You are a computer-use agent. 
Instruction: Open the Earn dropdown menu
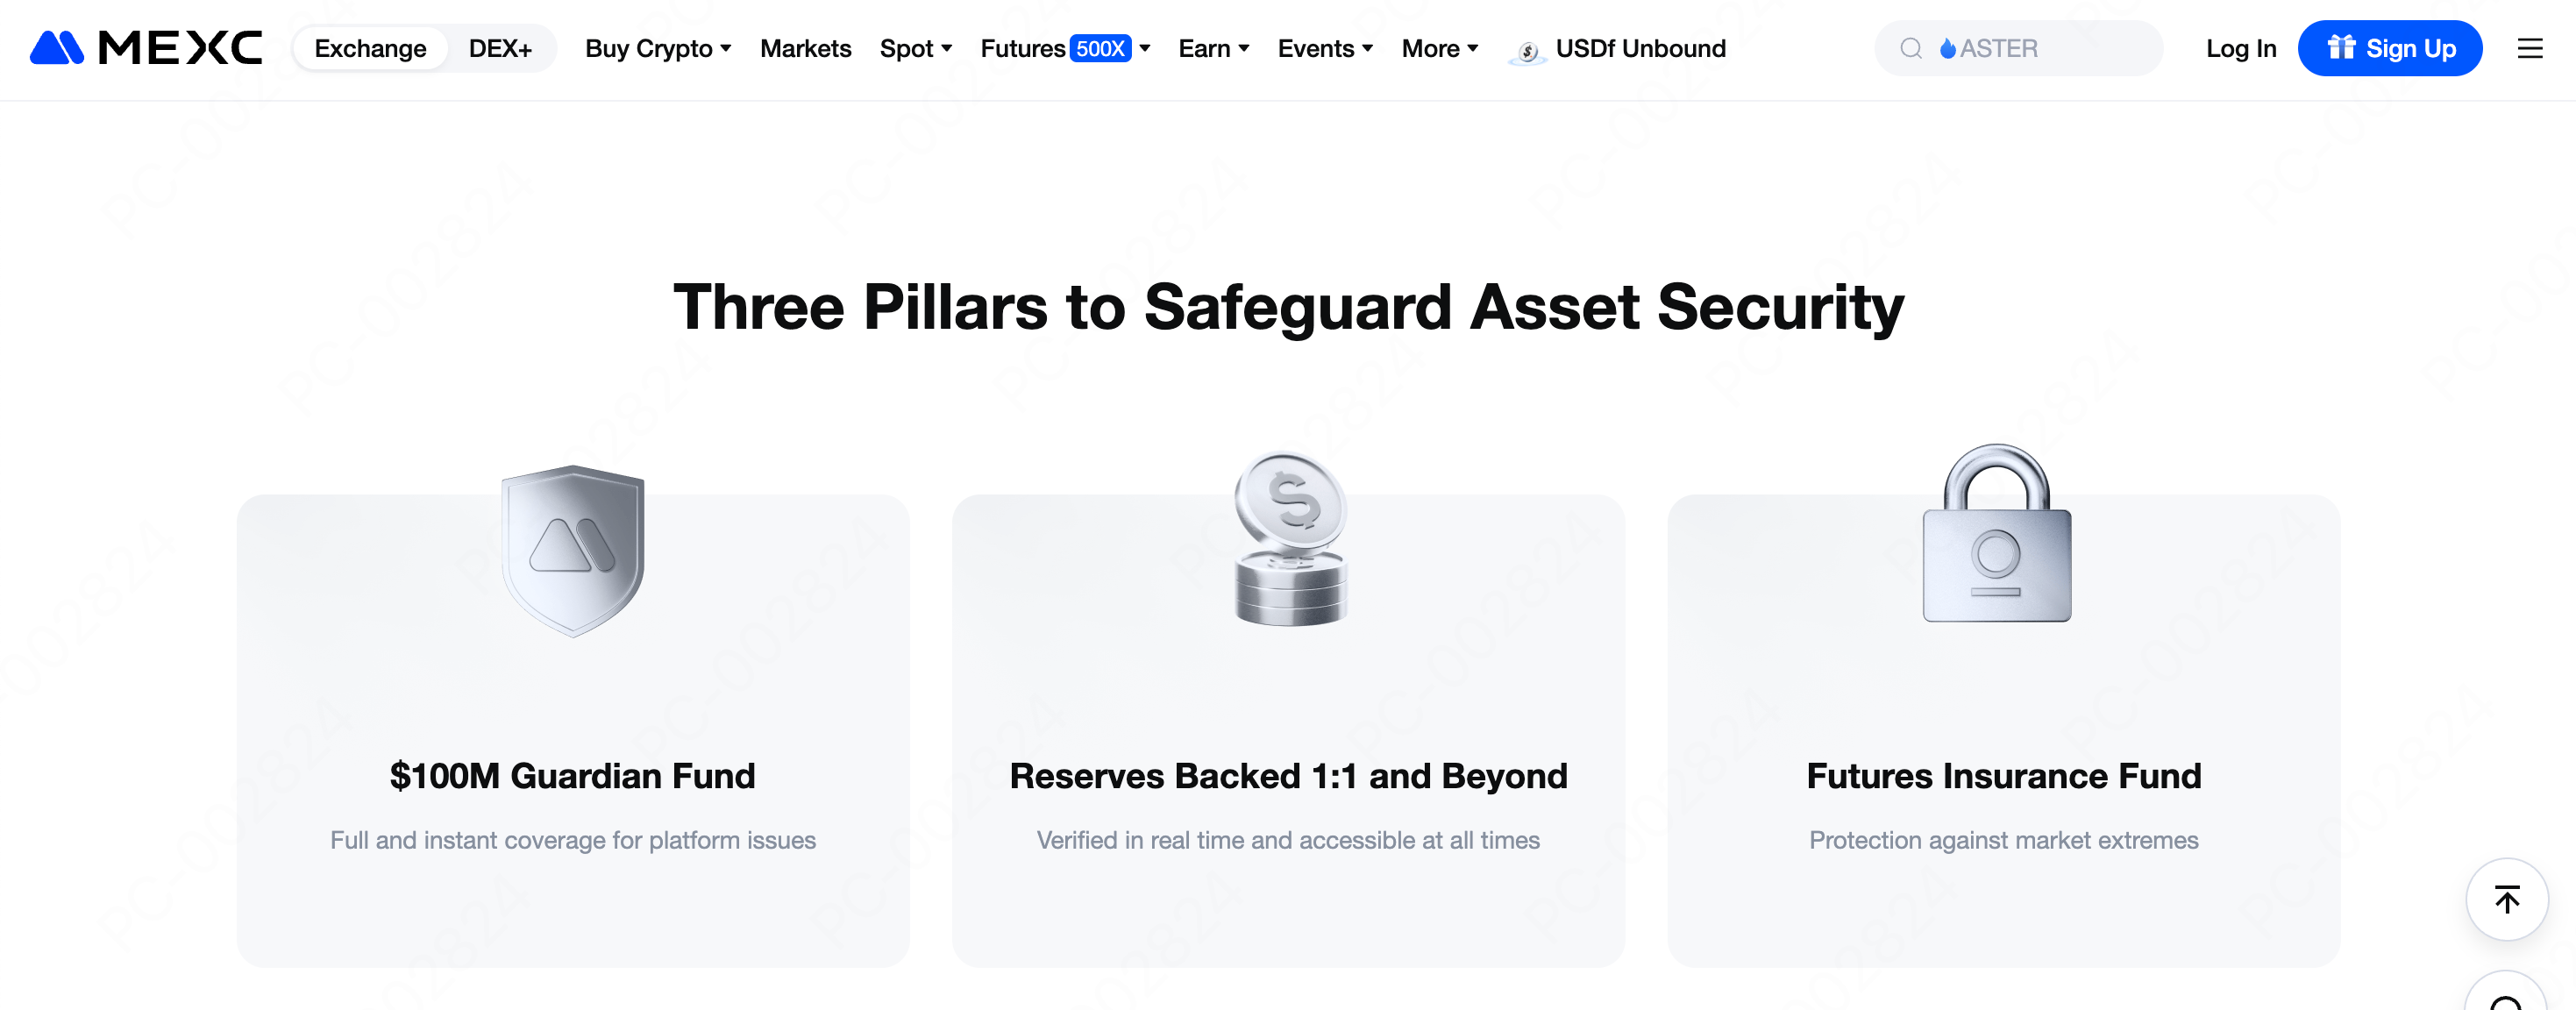coord(1213,48)
